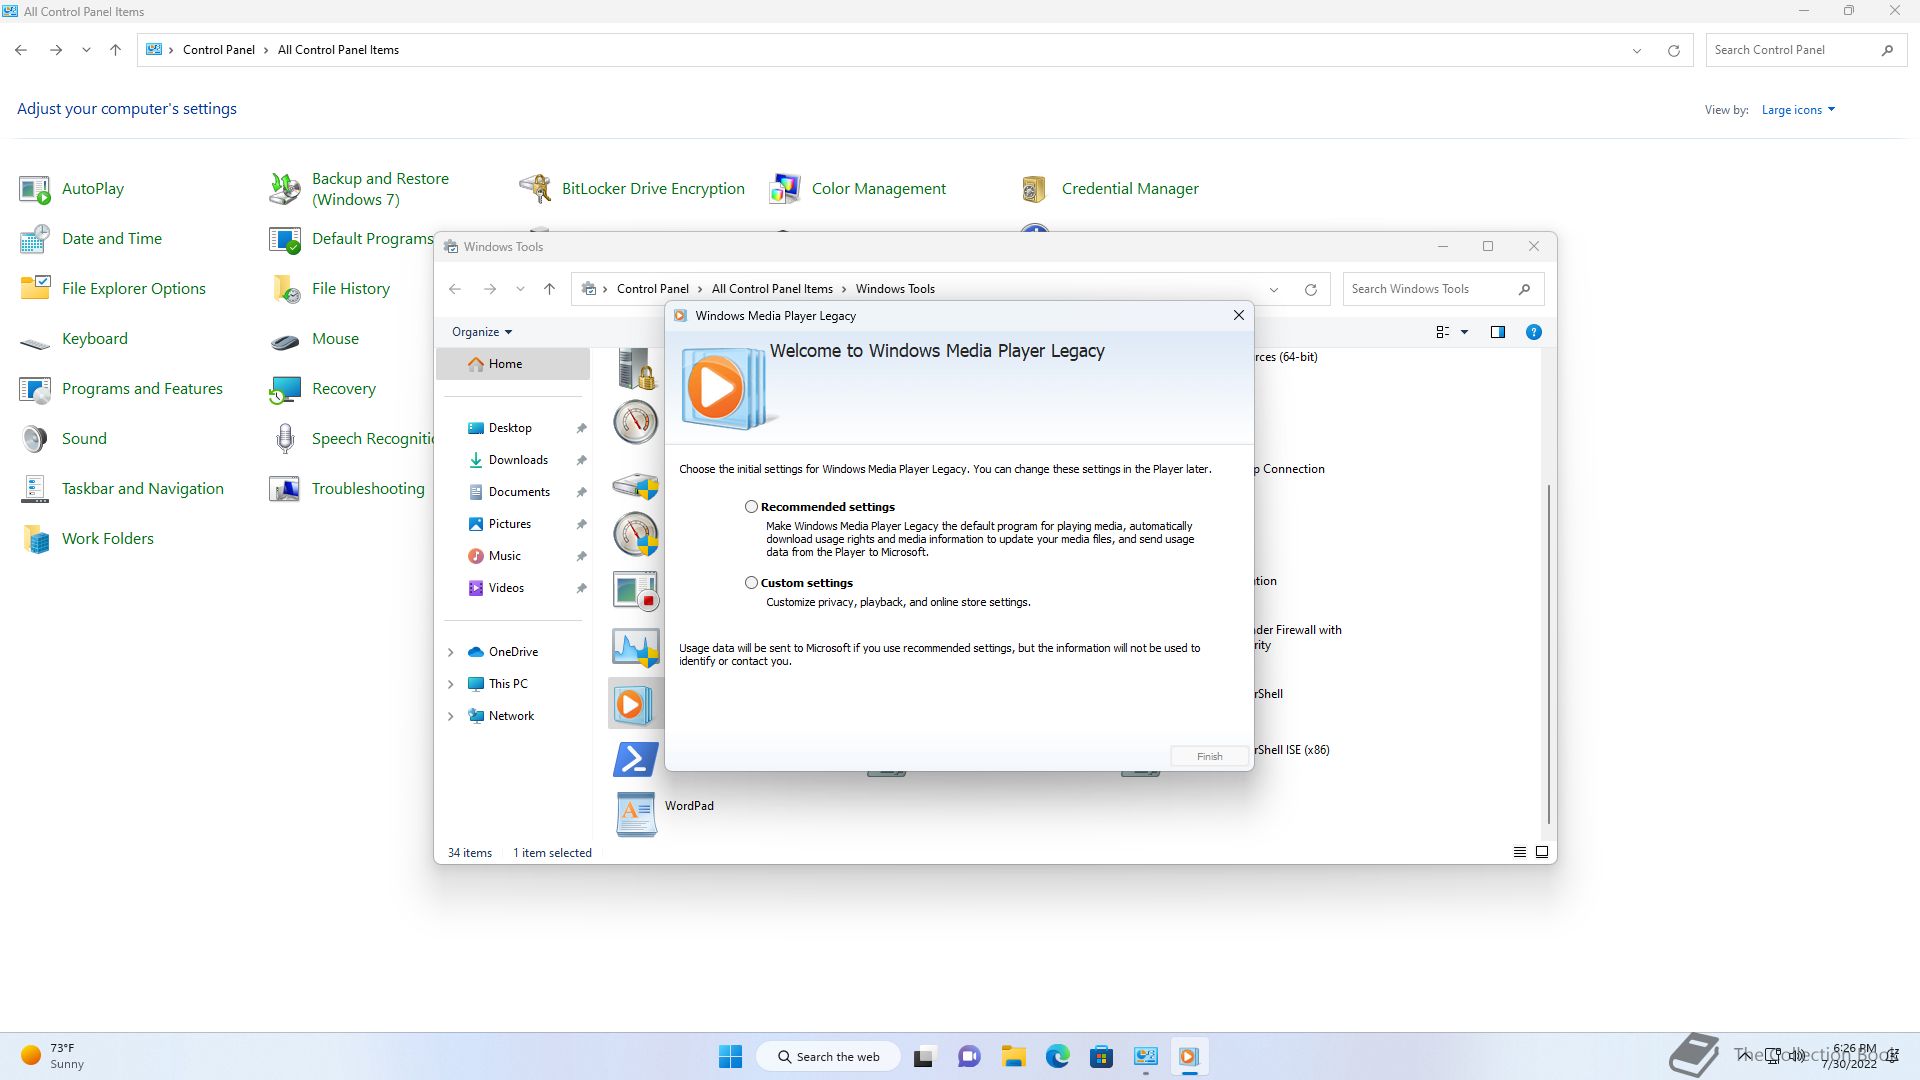
Task: Open the Organize menu in Windows Tools
Action: [x=482, y=332]
